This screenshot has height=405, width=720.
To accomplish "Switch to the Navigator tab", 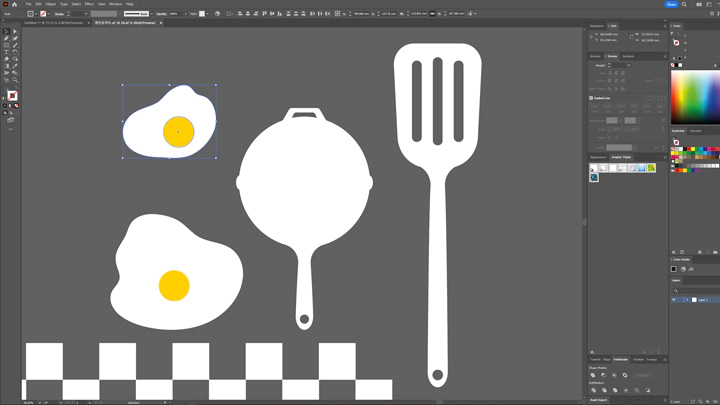I will 596,26.
